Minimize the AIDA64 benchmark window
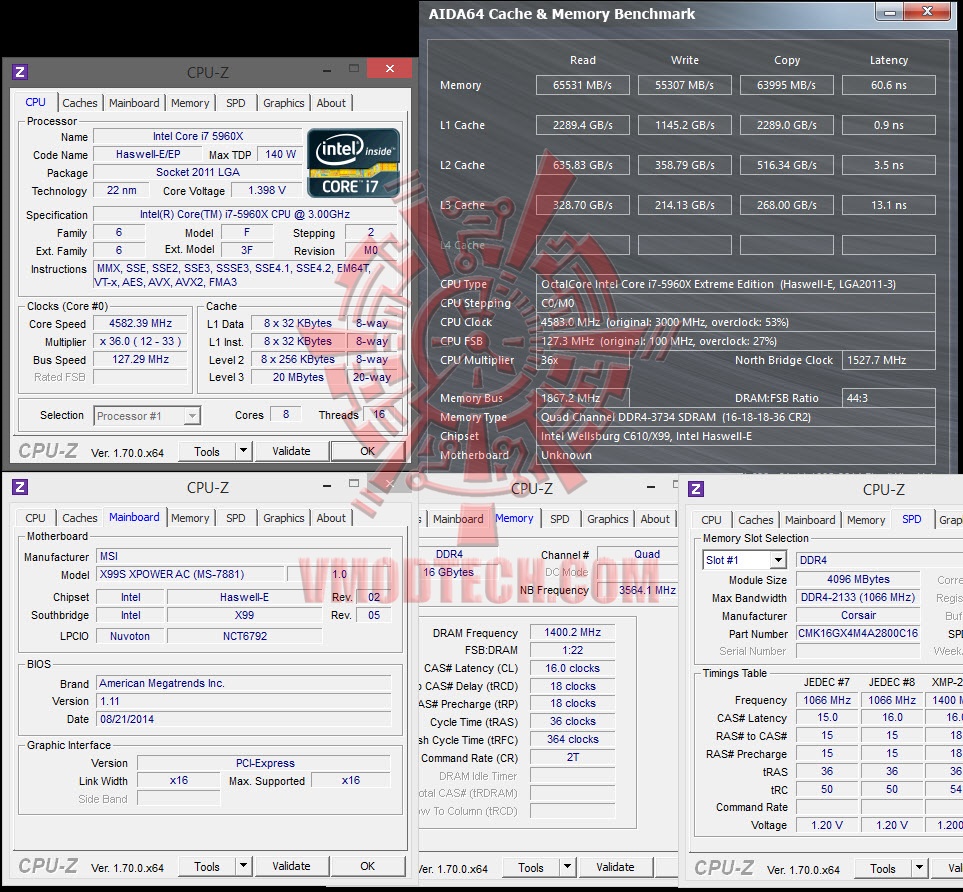The height and width of the screenshot is (892, 963). pos(889,11)
